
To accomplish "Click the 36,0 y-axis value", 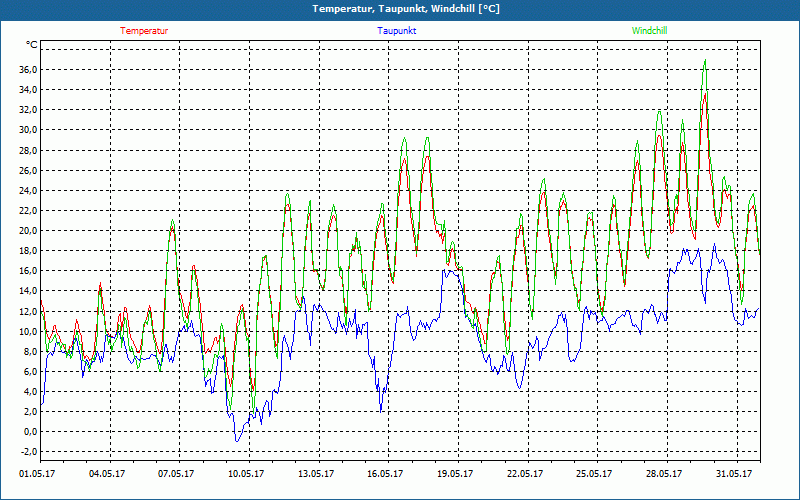I will coord(29,69).
